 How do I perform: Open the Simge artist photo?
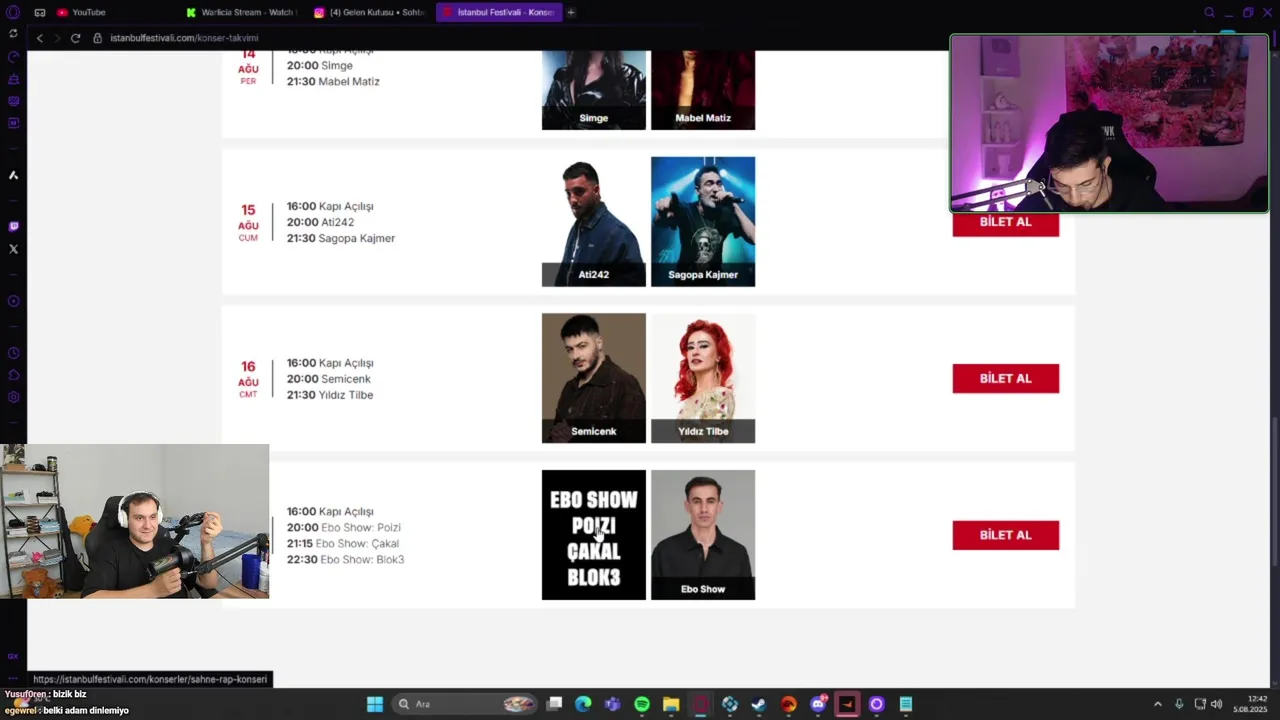[x=594, y=90]
